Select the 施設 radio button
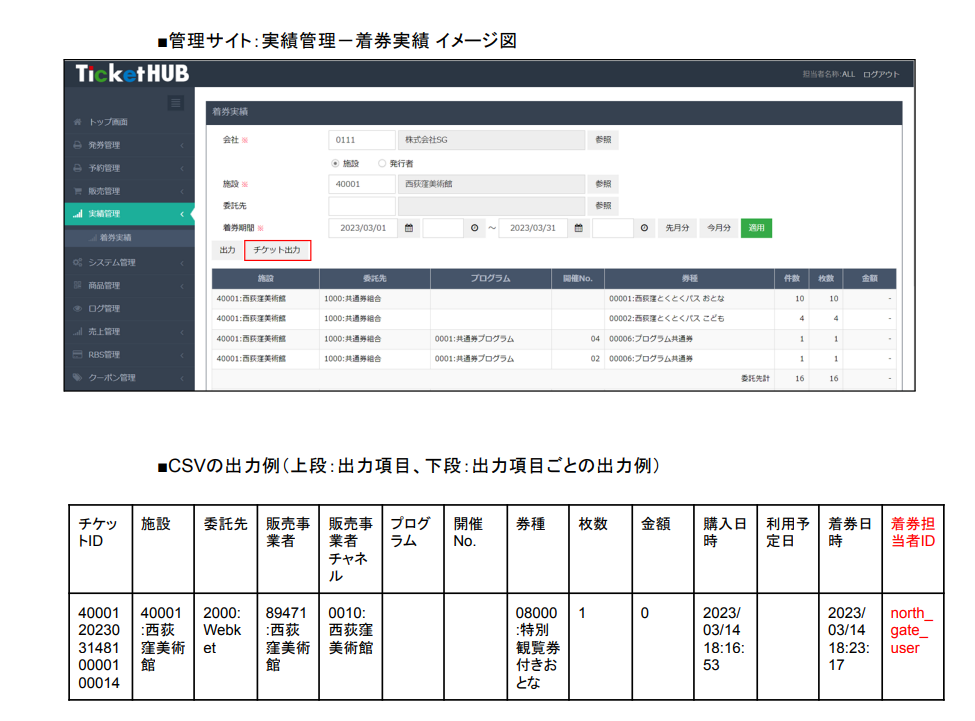This screenshot has height=721, width=975. point(335,163)
